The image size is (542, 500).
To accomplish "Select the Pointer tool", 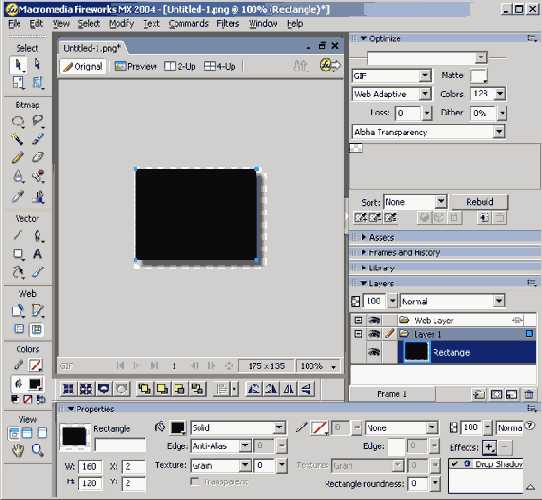I will [18, 65].
